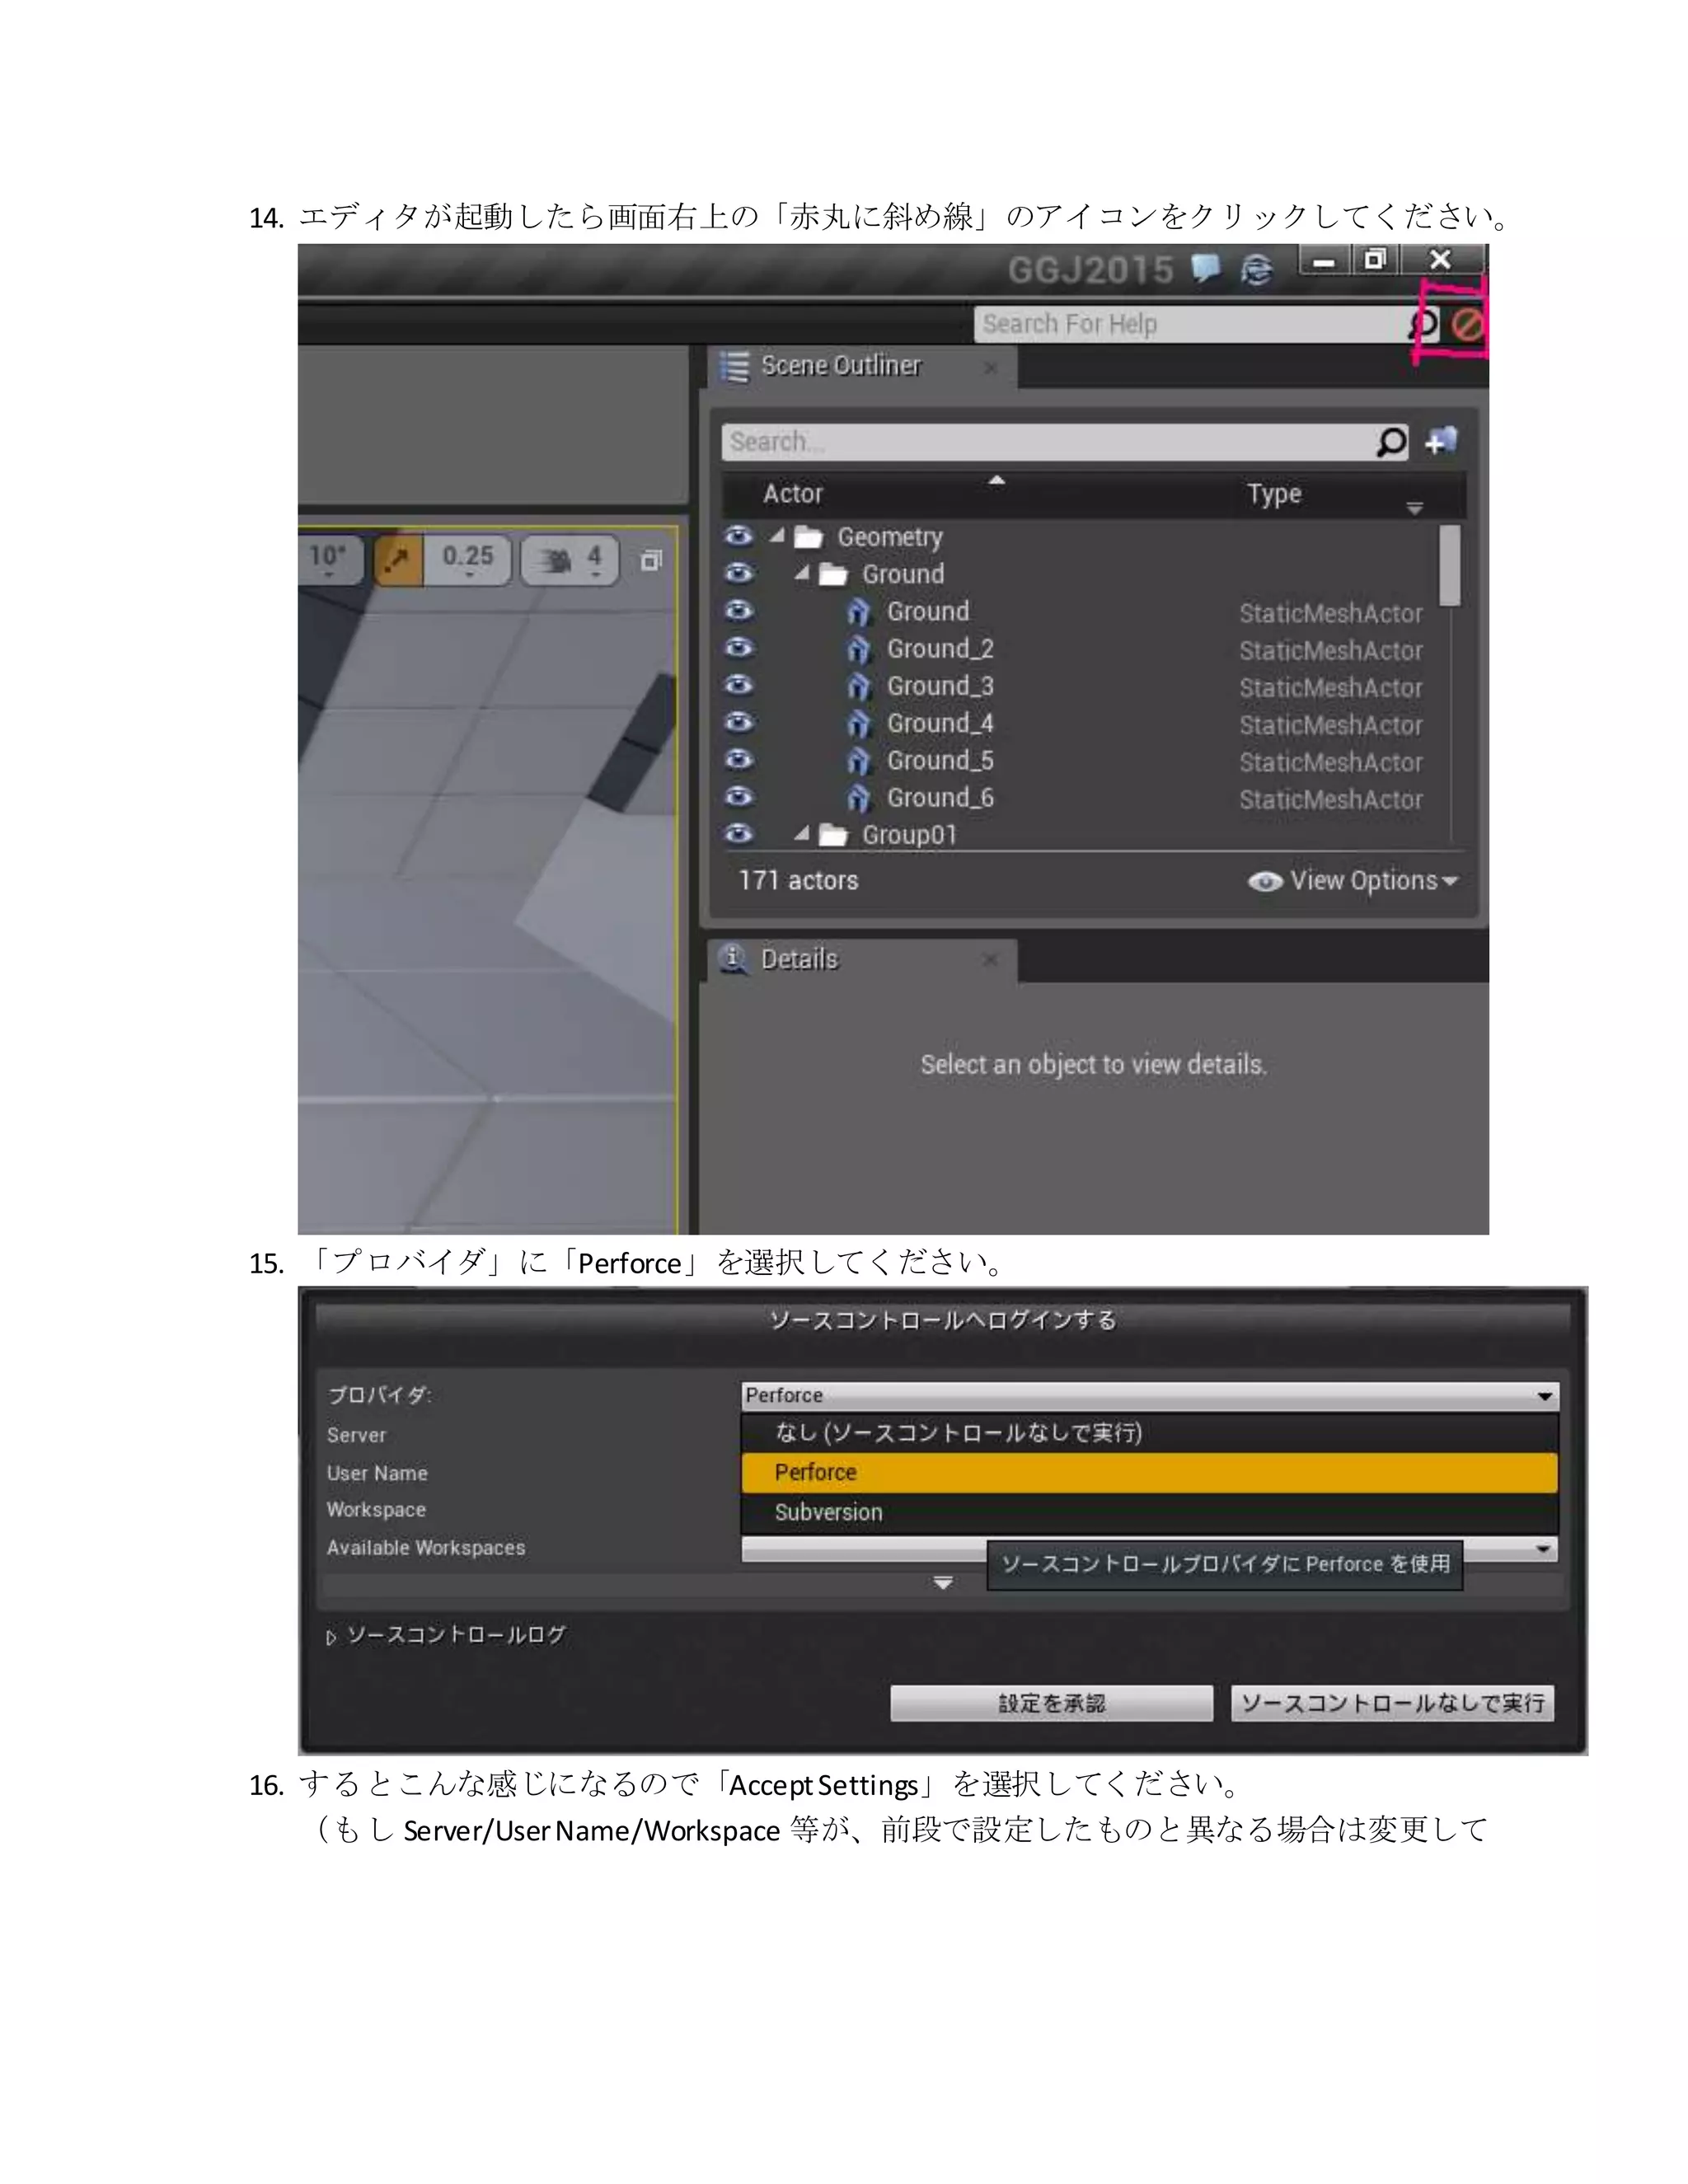Open the 10° rotation snap value dropdown
This screenshot has height=2184, width=1688.
pyautogui.click(x=328, y=560)
